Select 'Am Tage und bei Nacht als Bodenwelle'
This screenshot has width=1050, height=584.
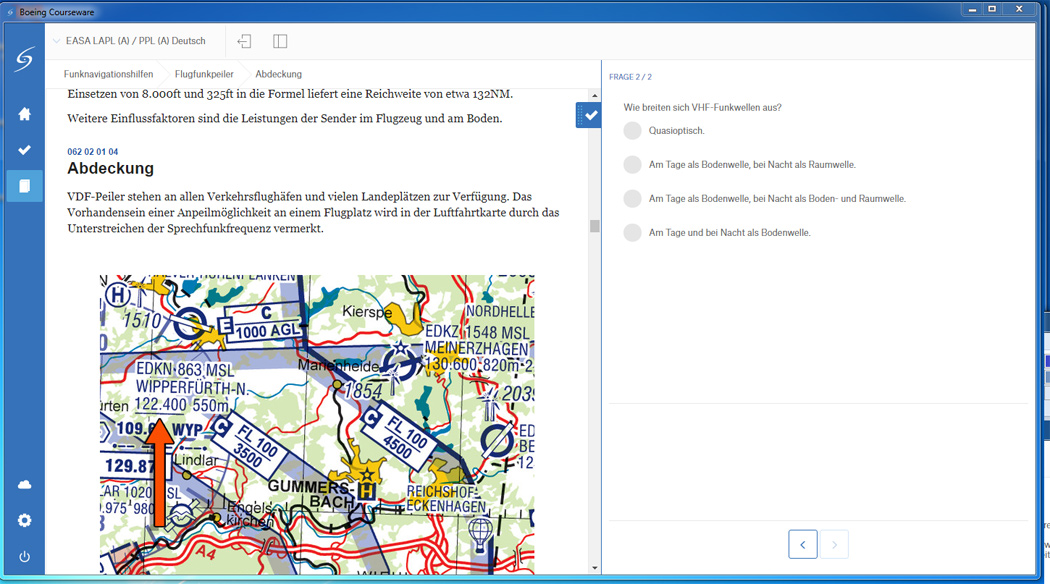632,233
